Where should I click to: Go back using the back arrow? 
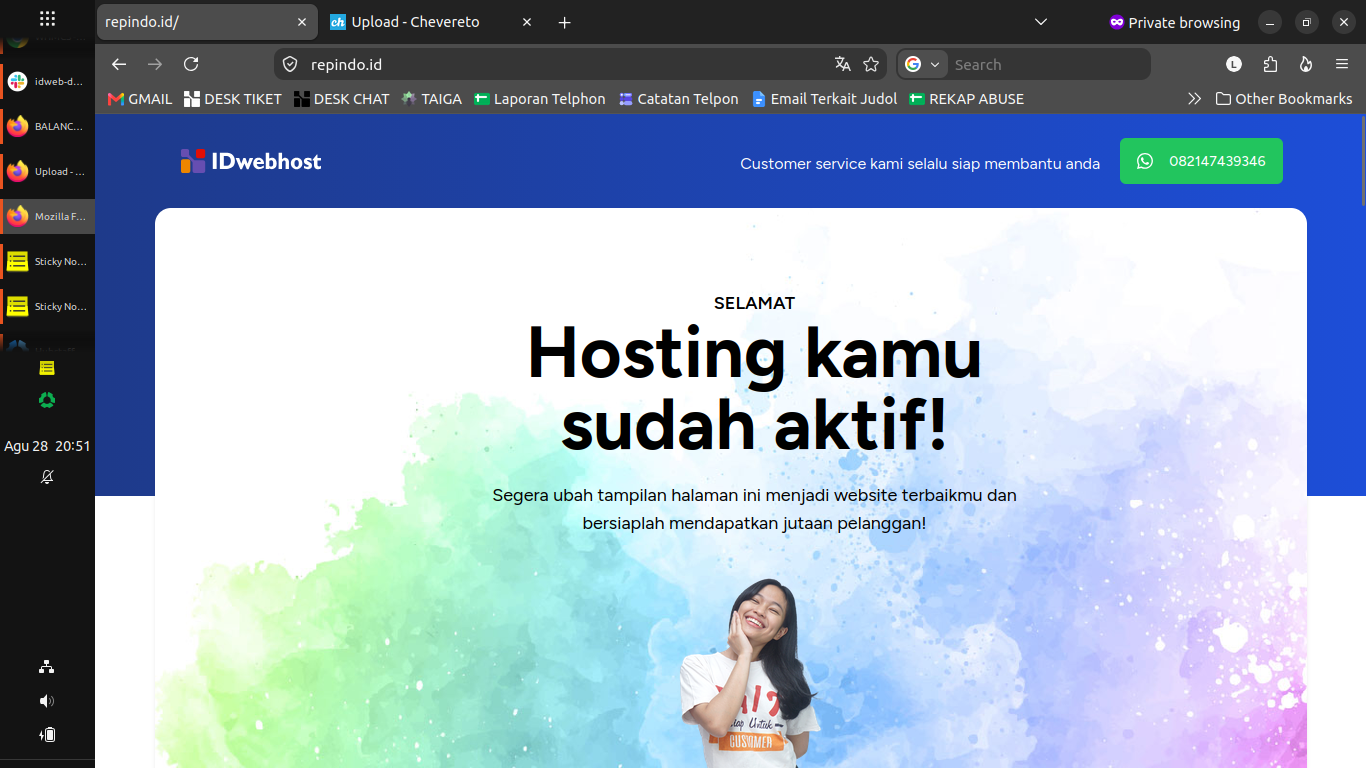point(119,64)
